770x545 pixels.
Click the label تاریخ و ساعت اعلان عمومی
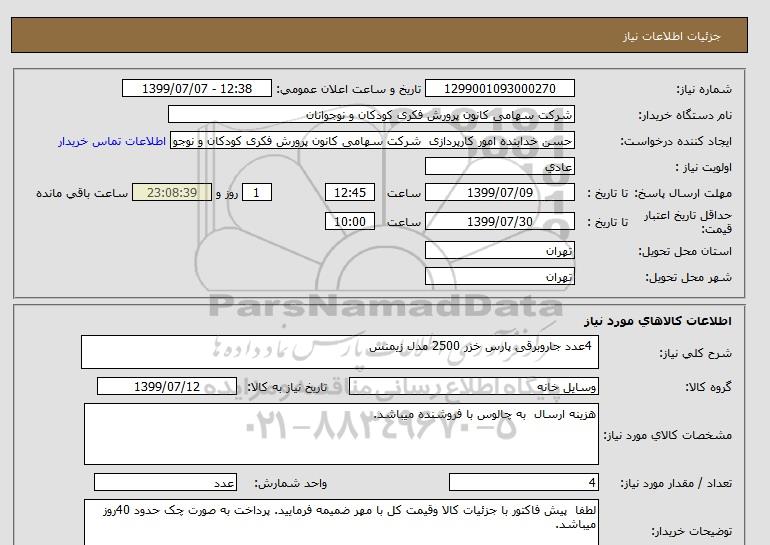coord(349,89)
